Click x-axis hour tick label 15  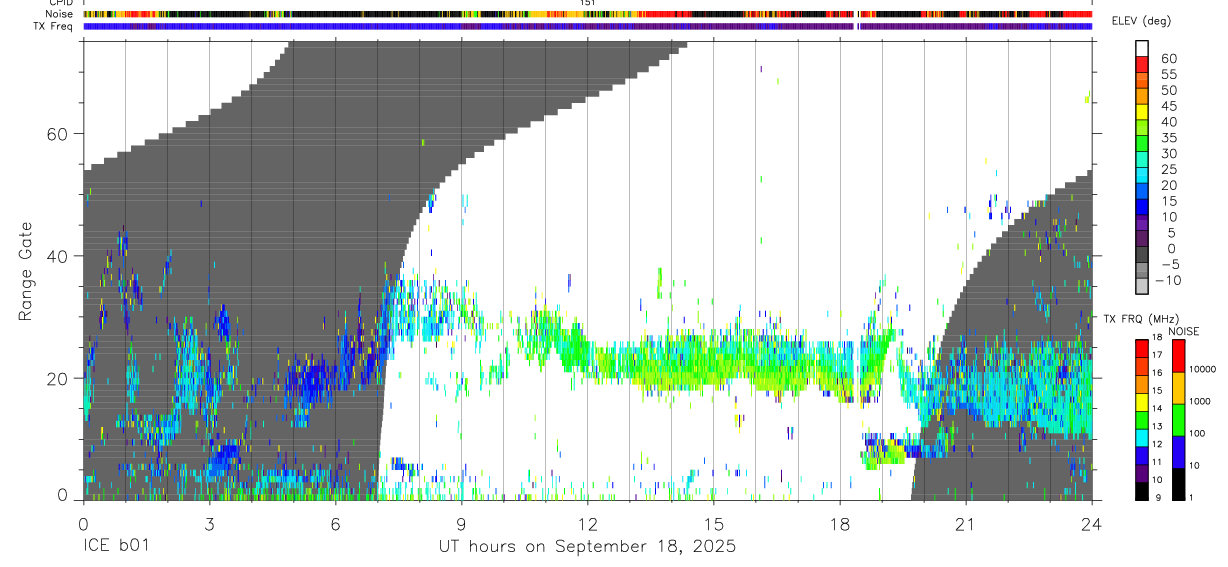point(713,524)
